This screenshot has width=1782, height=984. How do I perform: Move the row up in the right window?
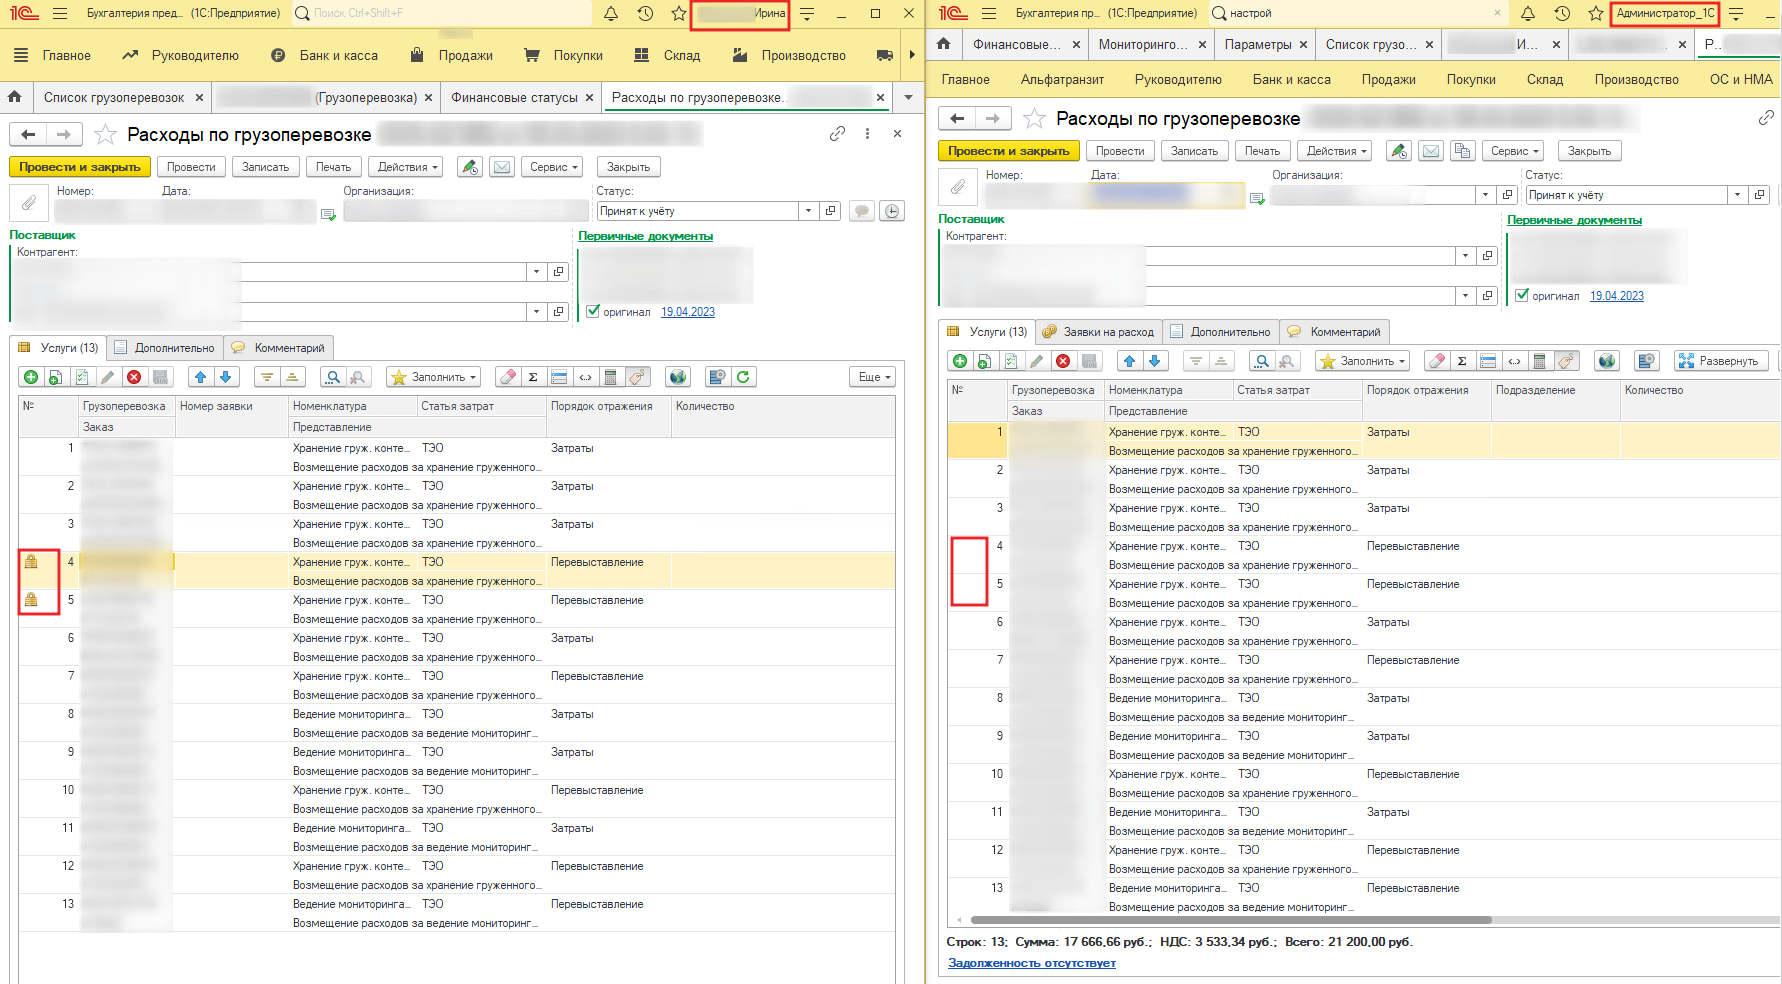tap(1129, 361)
